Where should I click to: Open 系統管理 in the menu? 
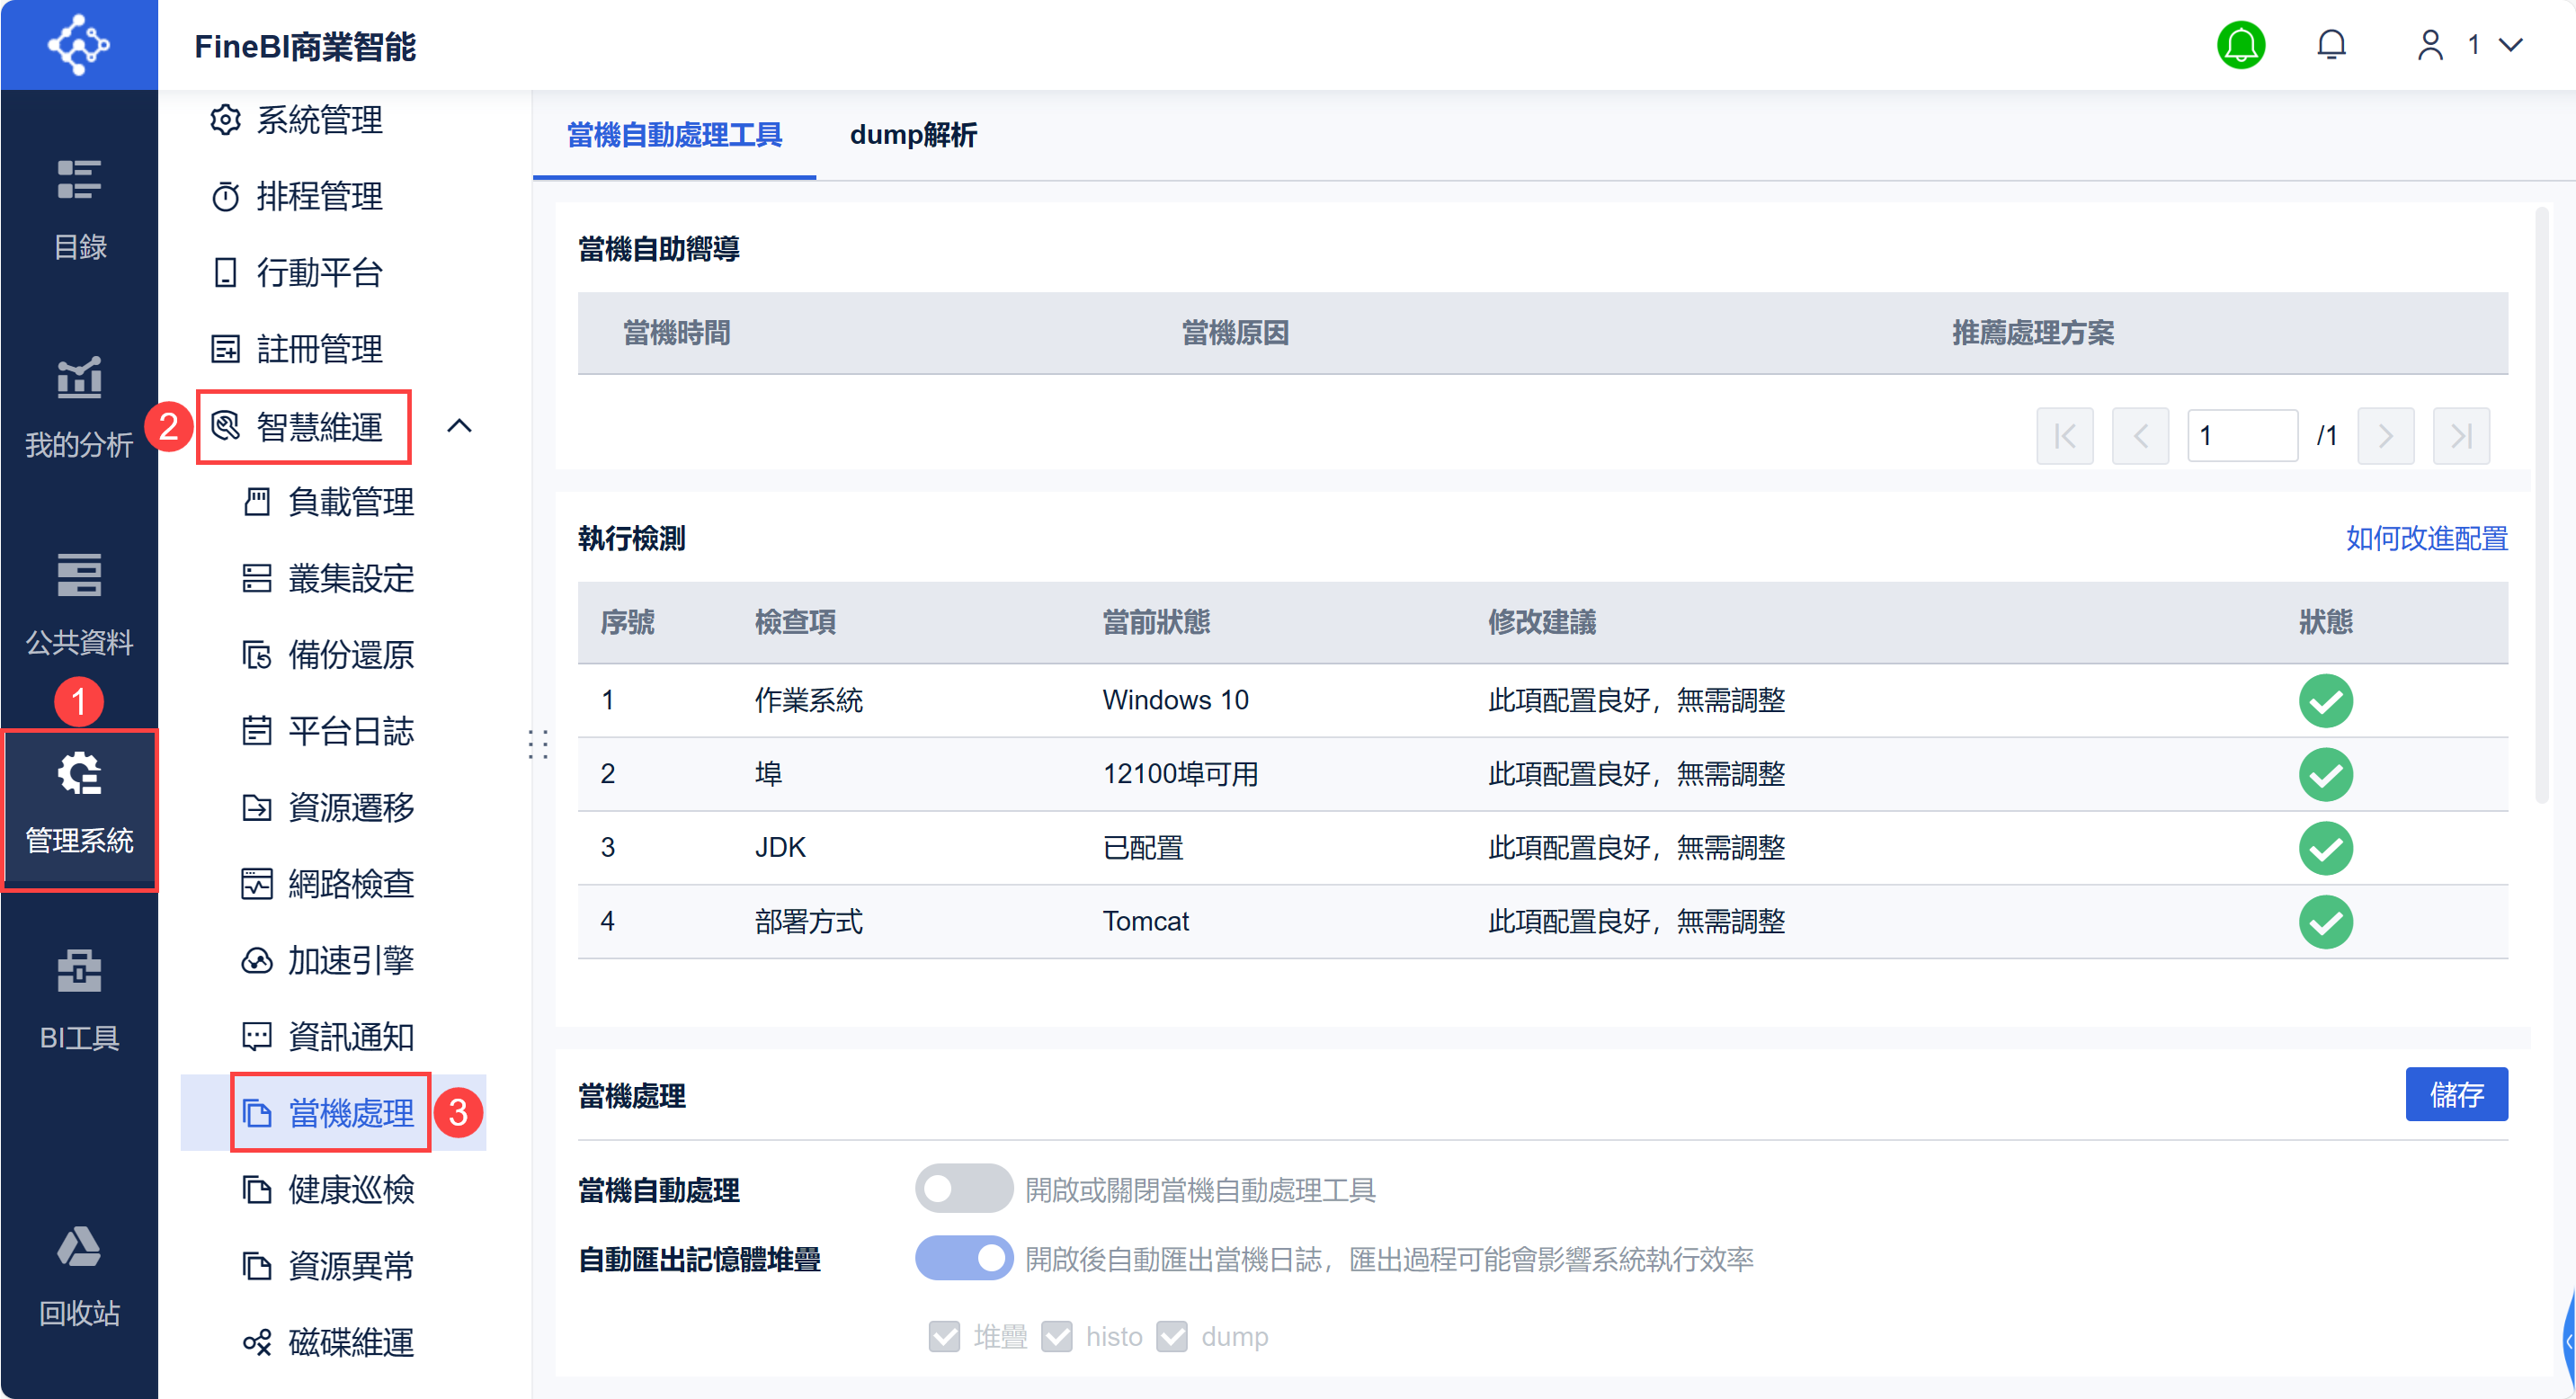297,120
